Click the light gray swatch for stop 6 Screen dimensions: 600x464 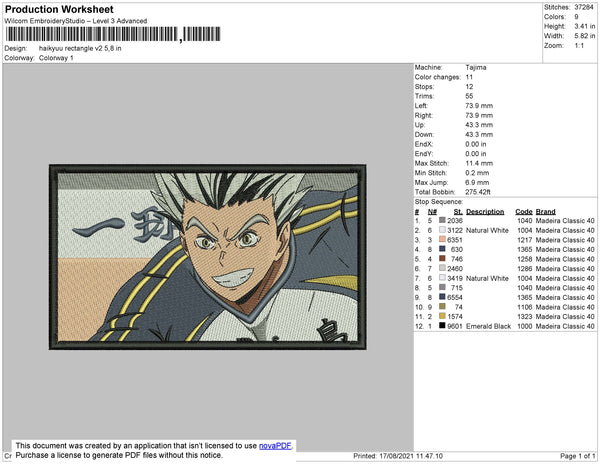click(x=442, y=268)
